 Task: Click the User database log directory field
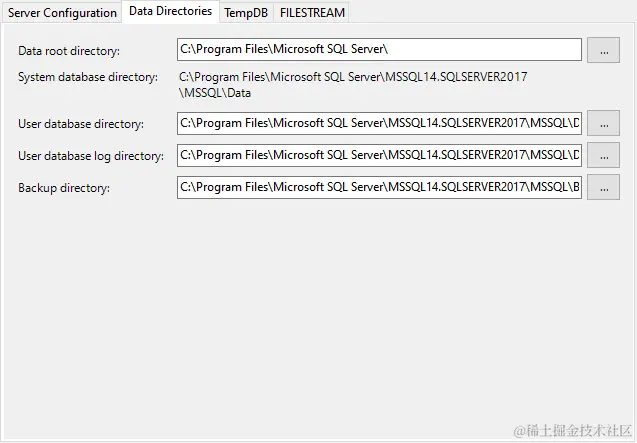tap(379, 155)
